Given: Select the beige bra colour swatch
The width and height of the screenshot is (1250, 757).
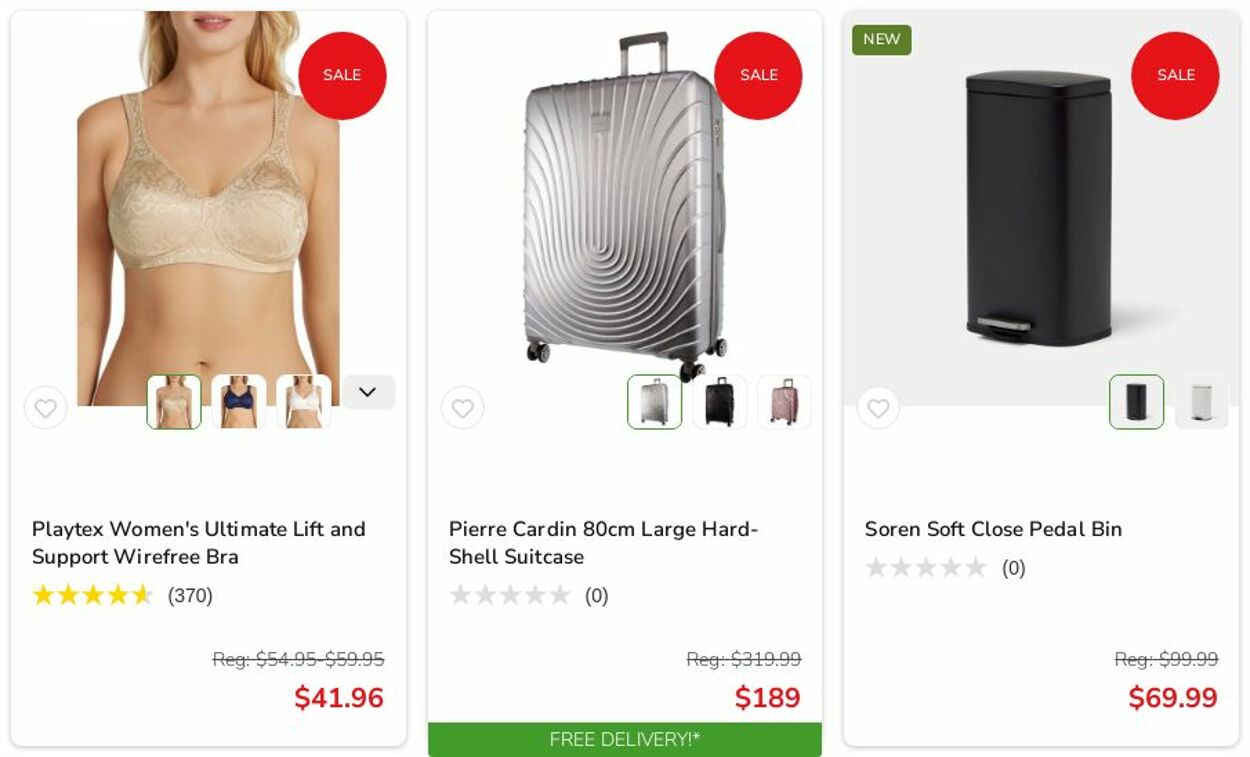Looking at the screenshot, I should tap(174, 402).
